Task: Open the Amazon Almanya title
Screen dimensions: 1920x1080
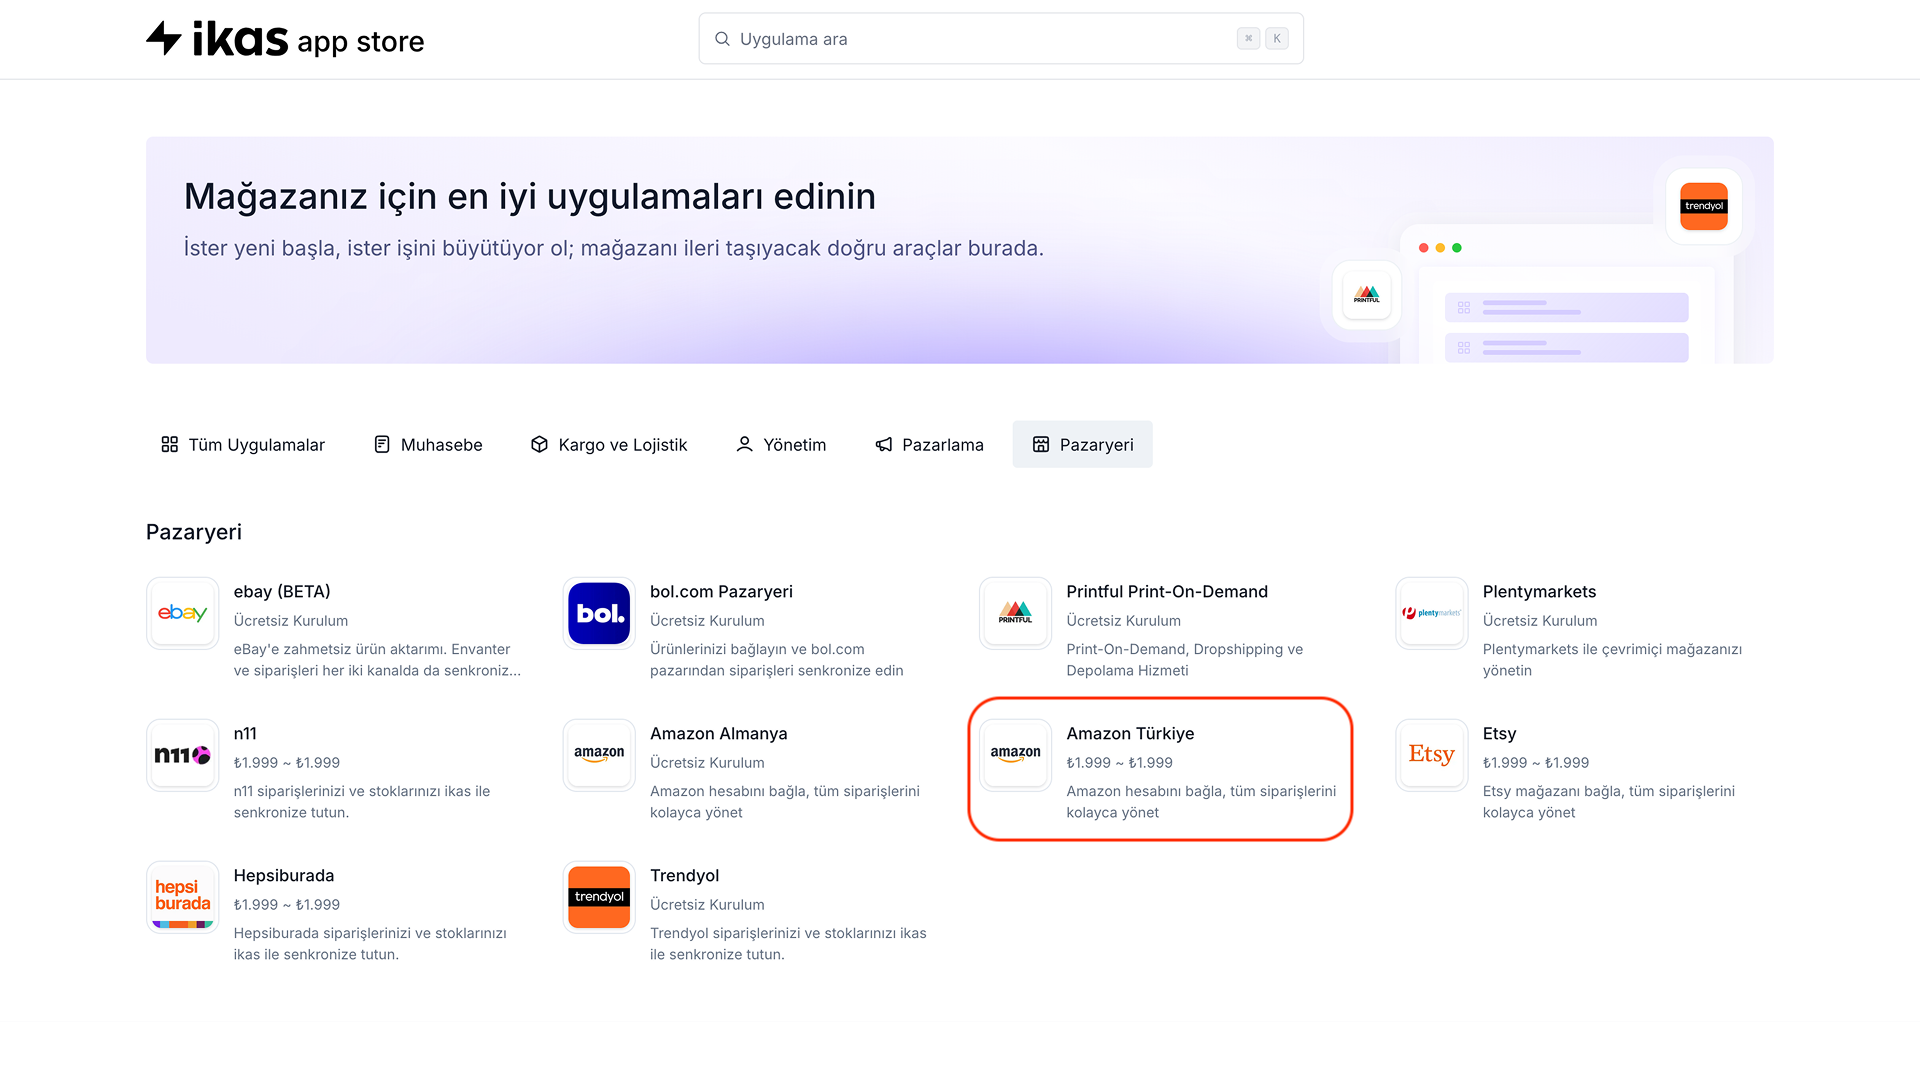Action: [x=718, y=734]
